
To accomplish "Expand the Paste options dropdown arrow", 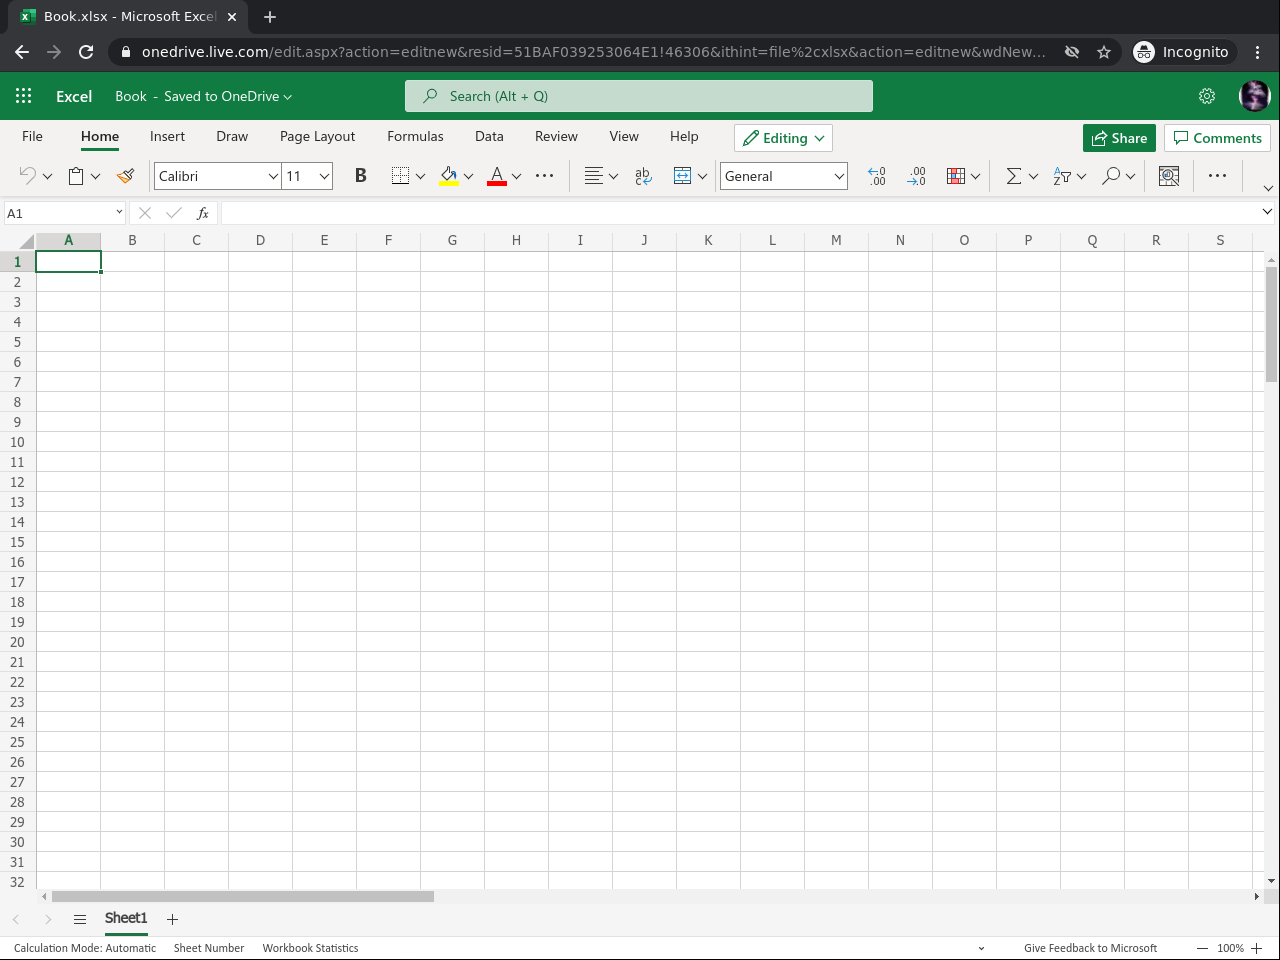I will click(95, 177).
